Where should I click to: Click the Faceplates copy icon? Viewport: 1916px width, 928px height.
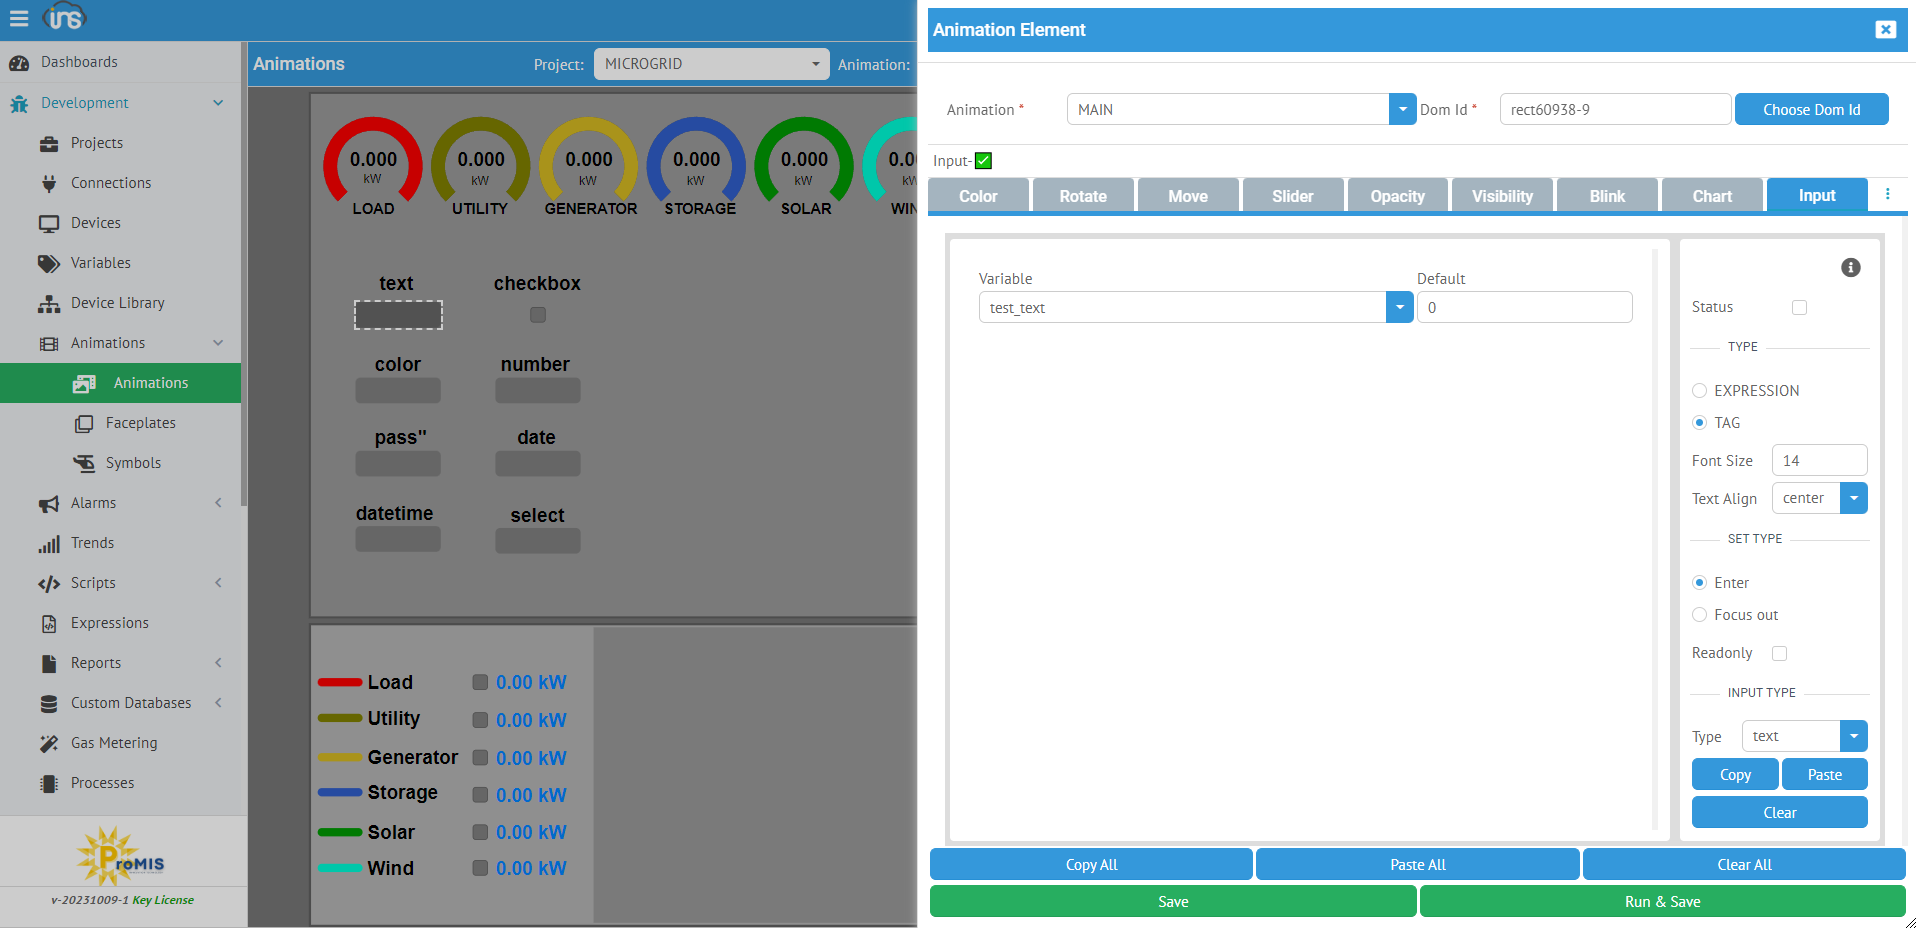tap(84, 423)
